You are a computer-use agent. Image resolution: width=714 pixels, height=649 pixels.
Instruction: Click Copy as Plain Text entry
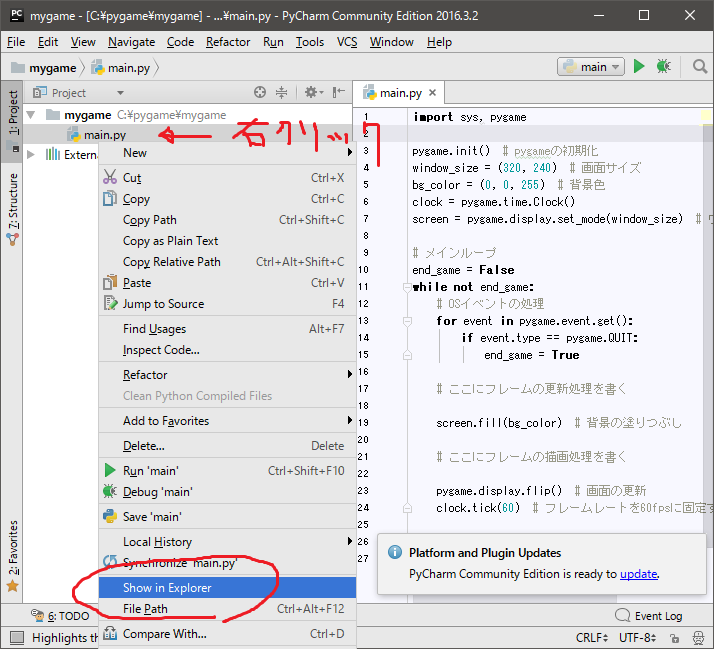pyautogui.click(x=227, y=240)
